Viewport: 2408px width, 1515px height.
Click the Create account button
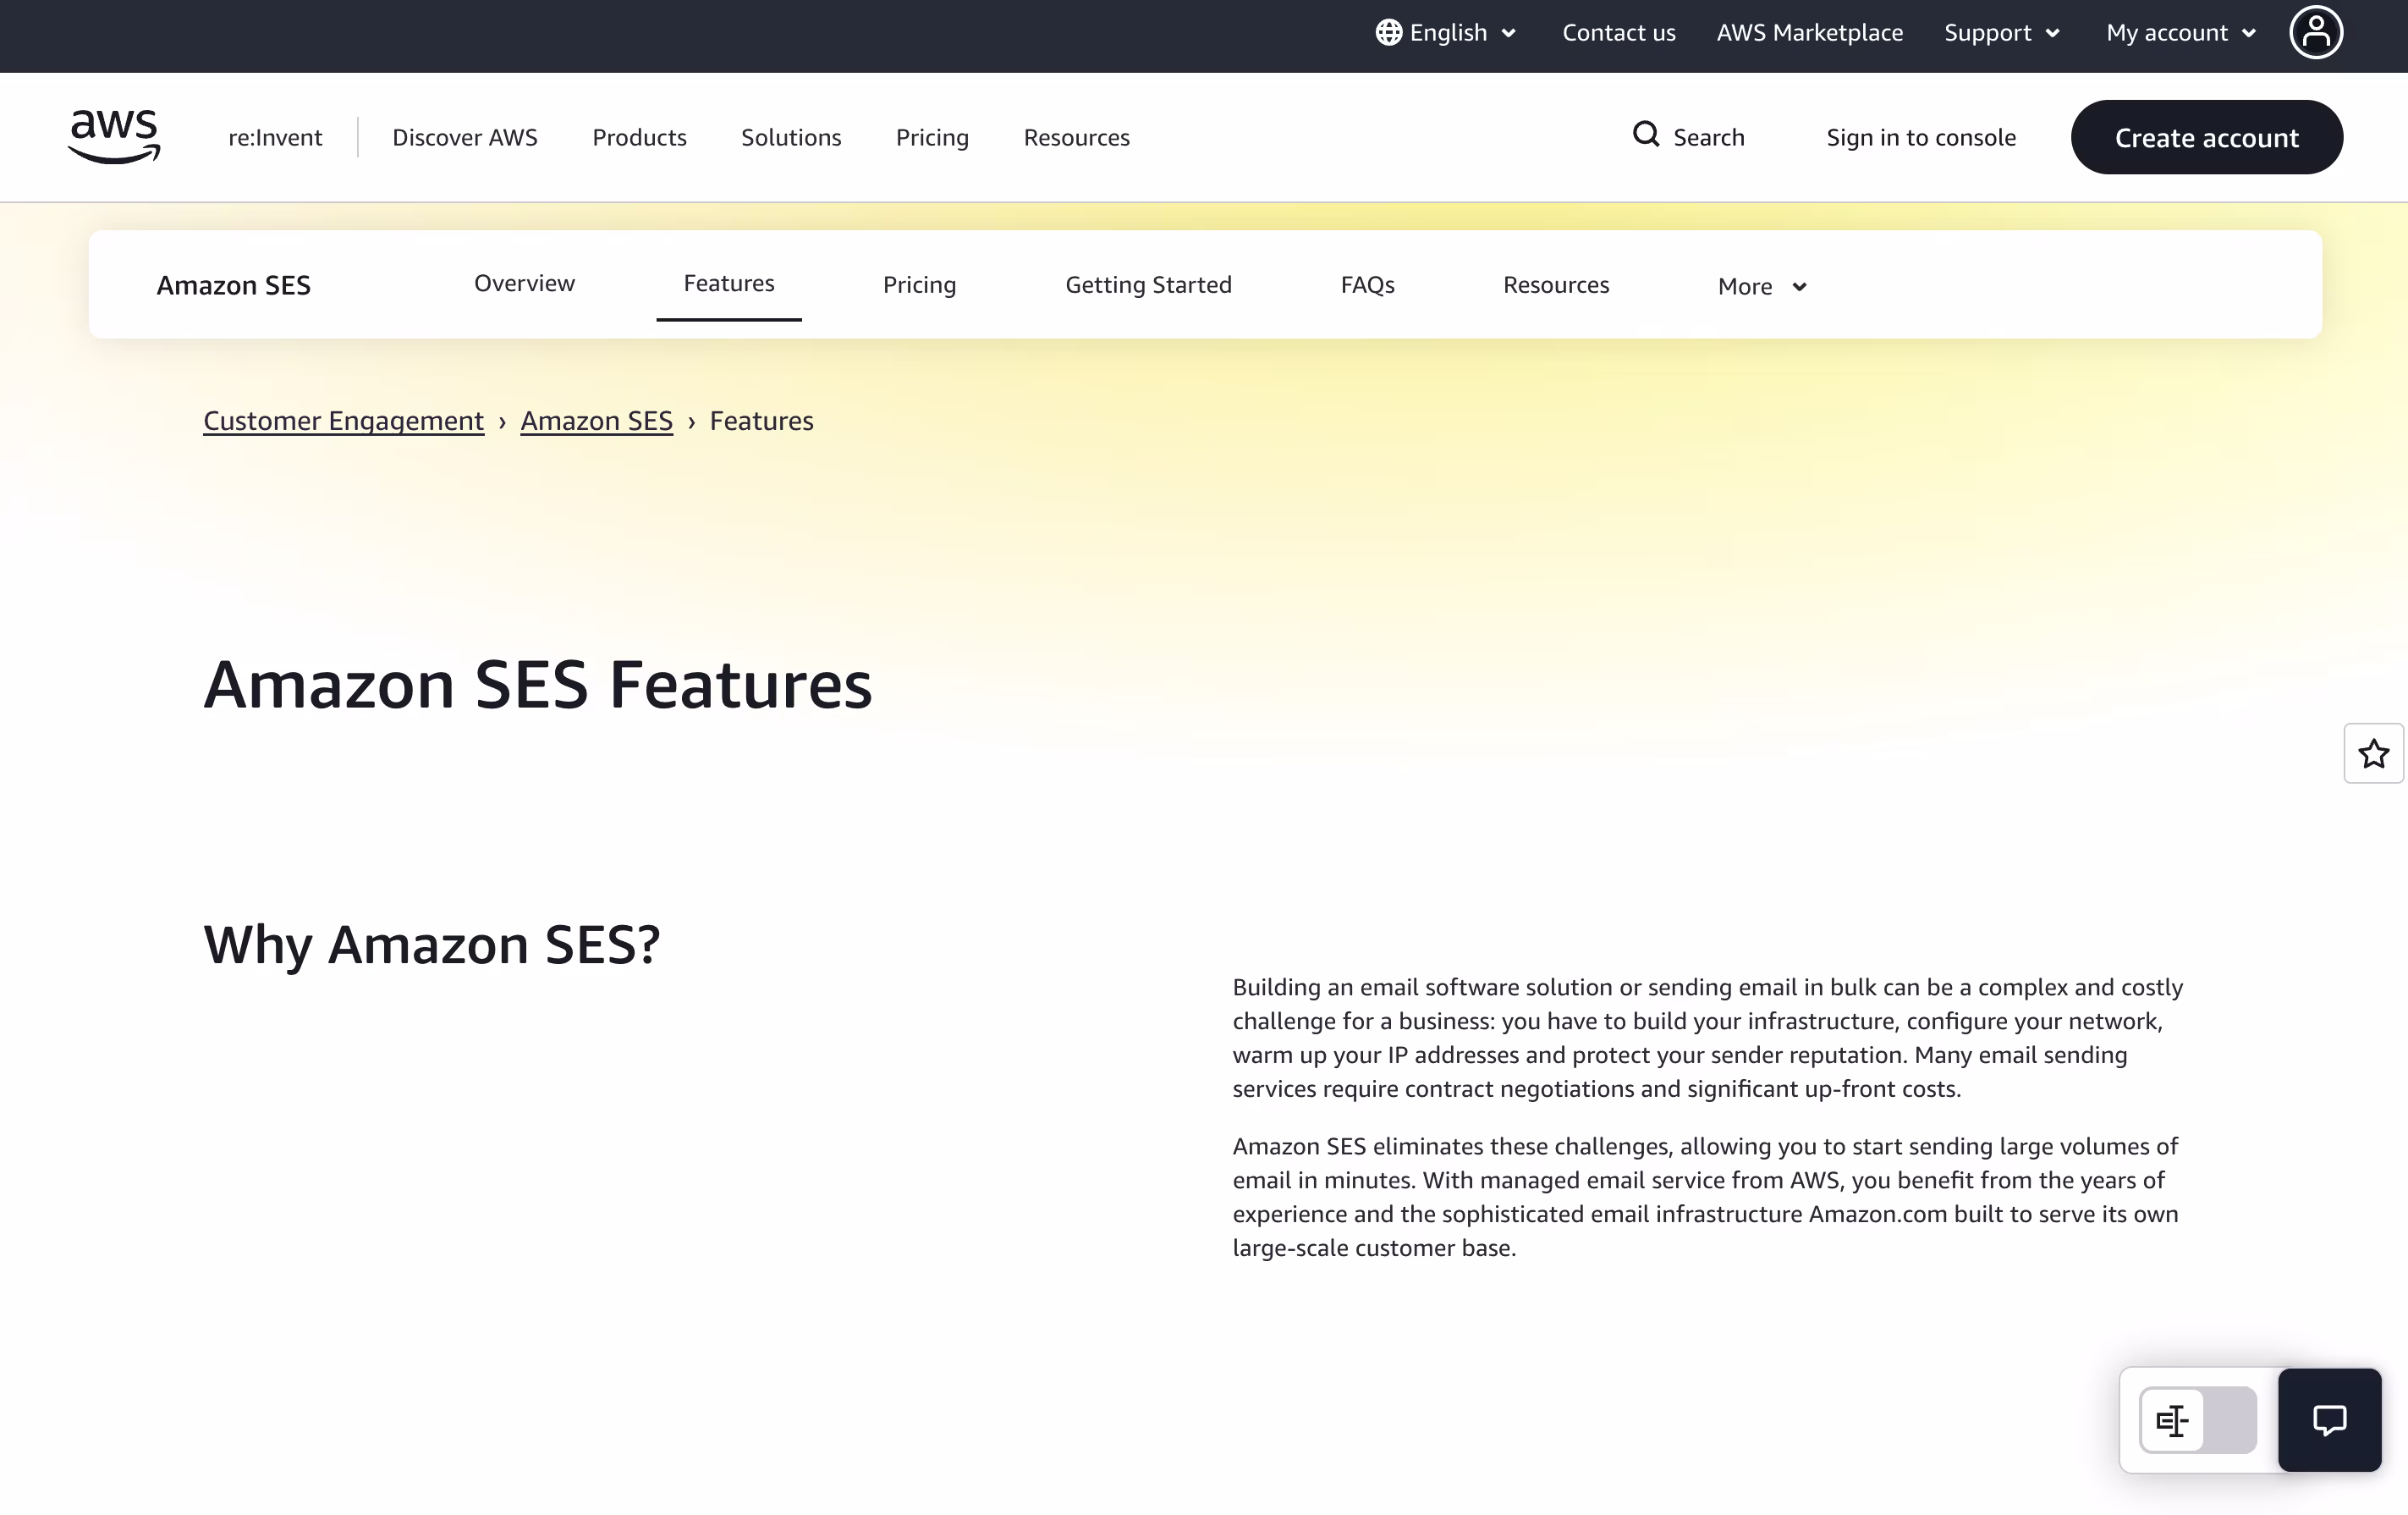tap(2207, 137)
